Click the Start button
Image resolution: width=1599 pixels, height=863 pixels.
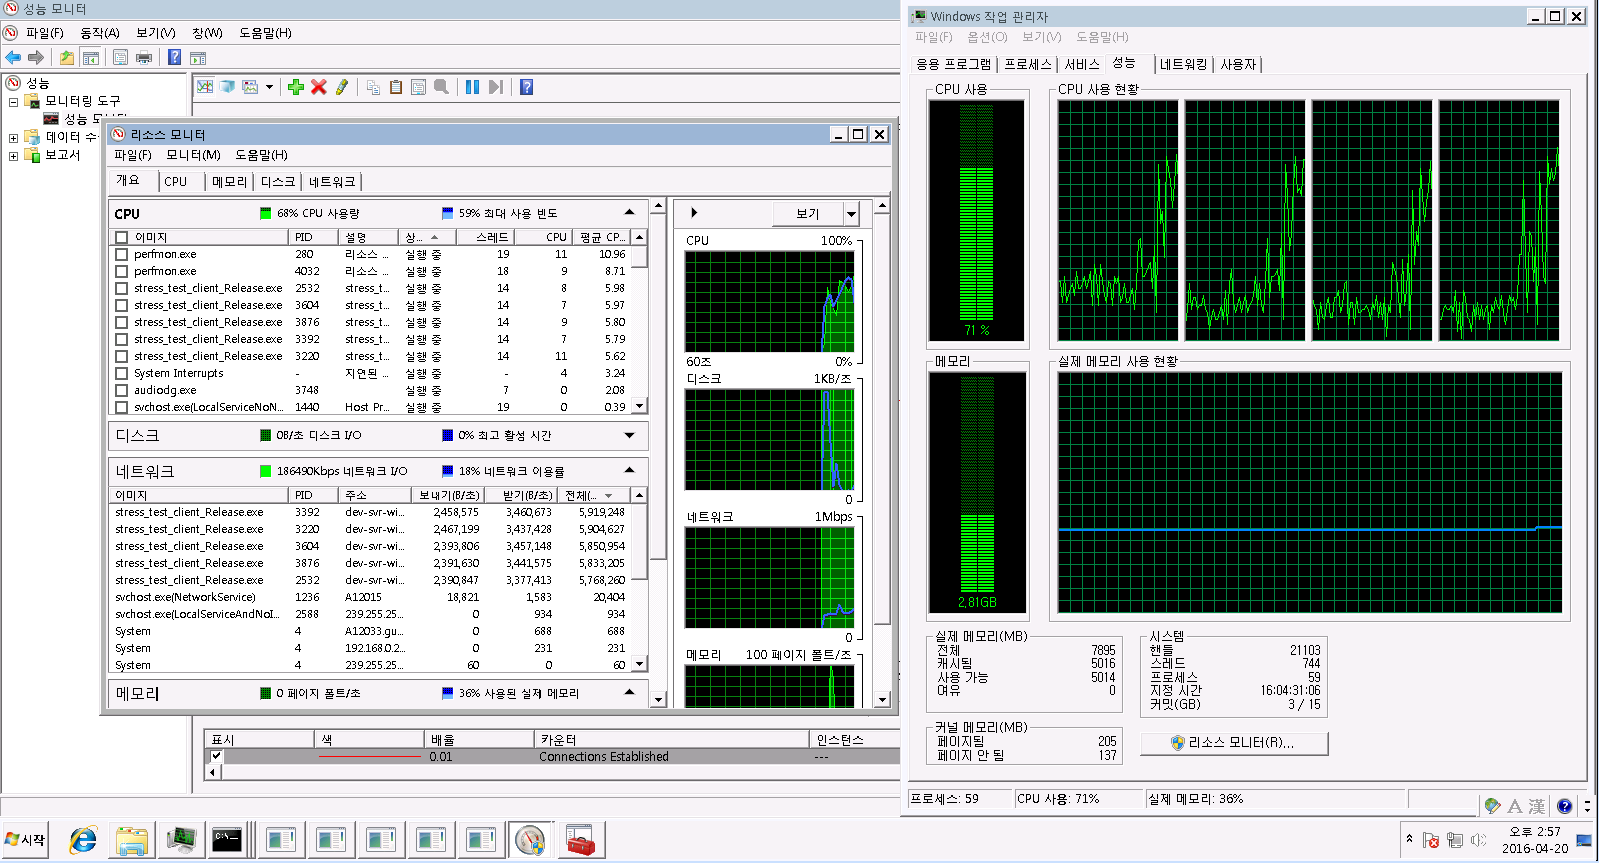[26, 840]
